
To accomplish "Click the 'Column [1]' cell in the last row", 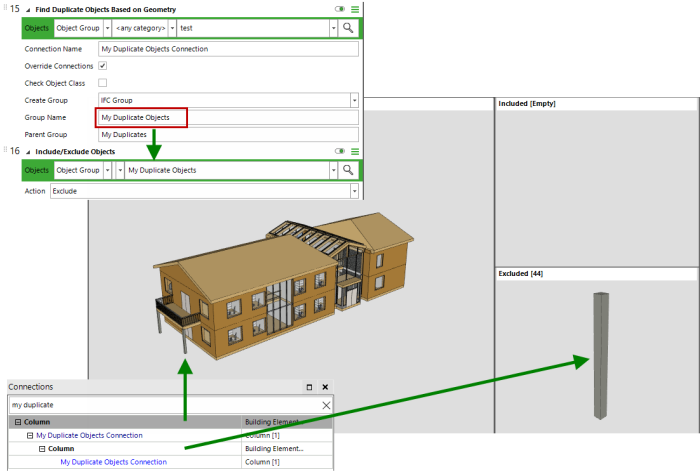I will click(287, 462).
